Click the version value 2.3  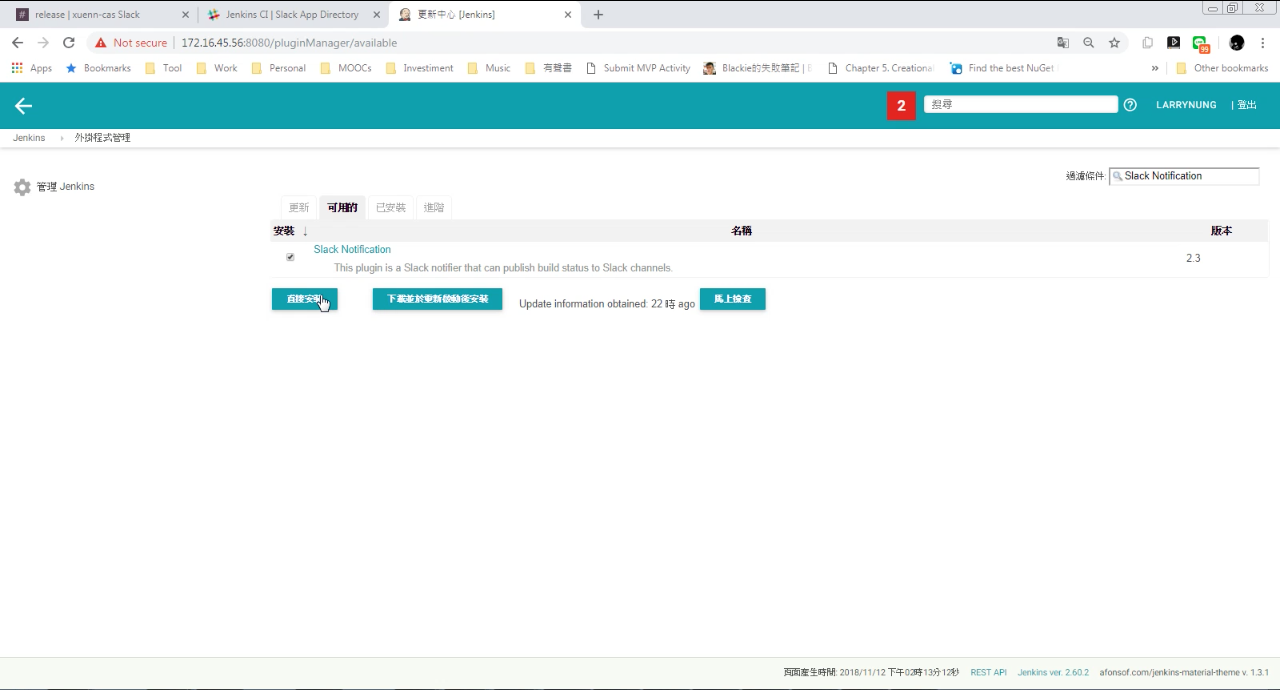click(x=1193, y=258)
